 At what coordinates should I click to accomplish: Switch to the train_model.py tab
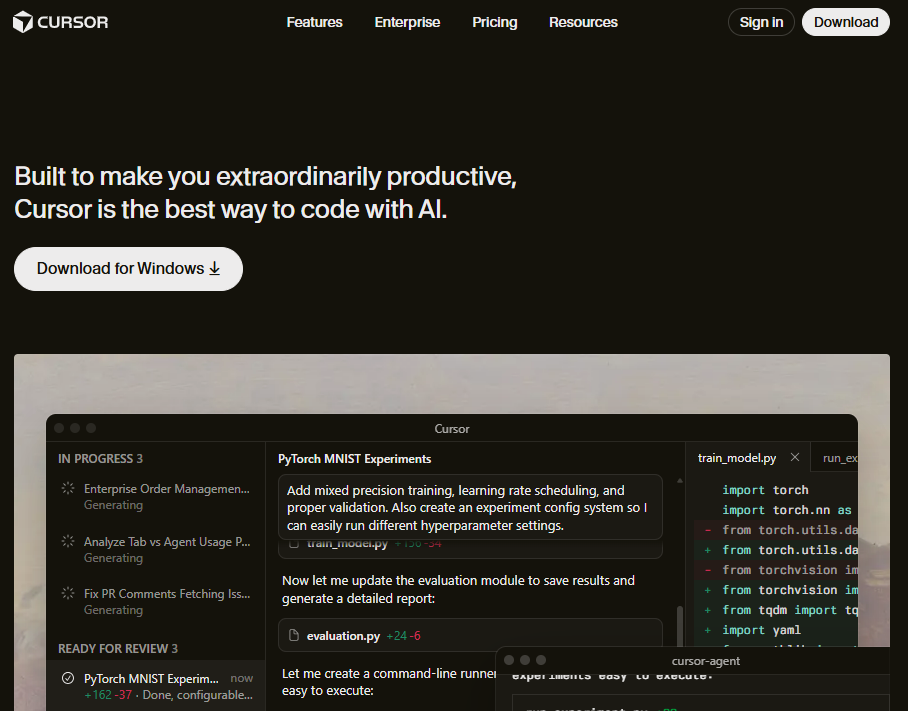737,458
